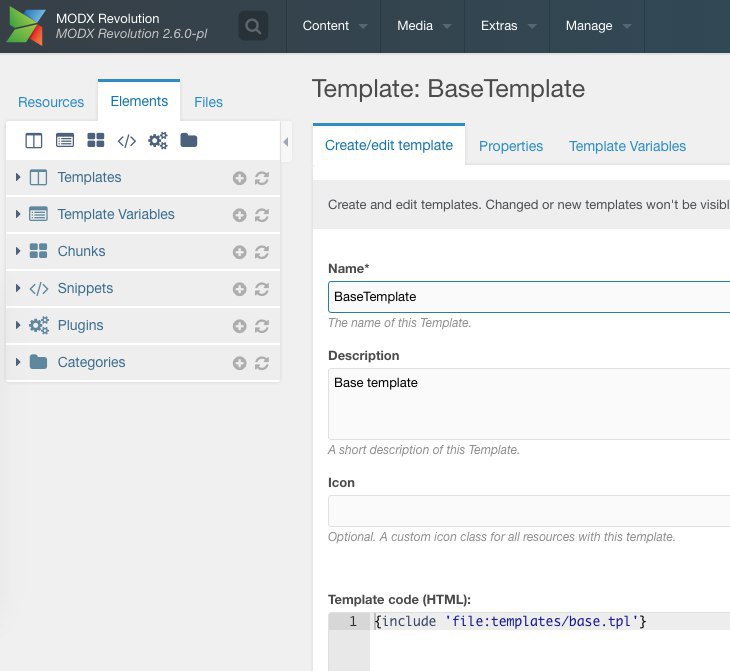730x671 pixels.
Task: Refresh the Templates tree node
Action: [x=262, y=178]
